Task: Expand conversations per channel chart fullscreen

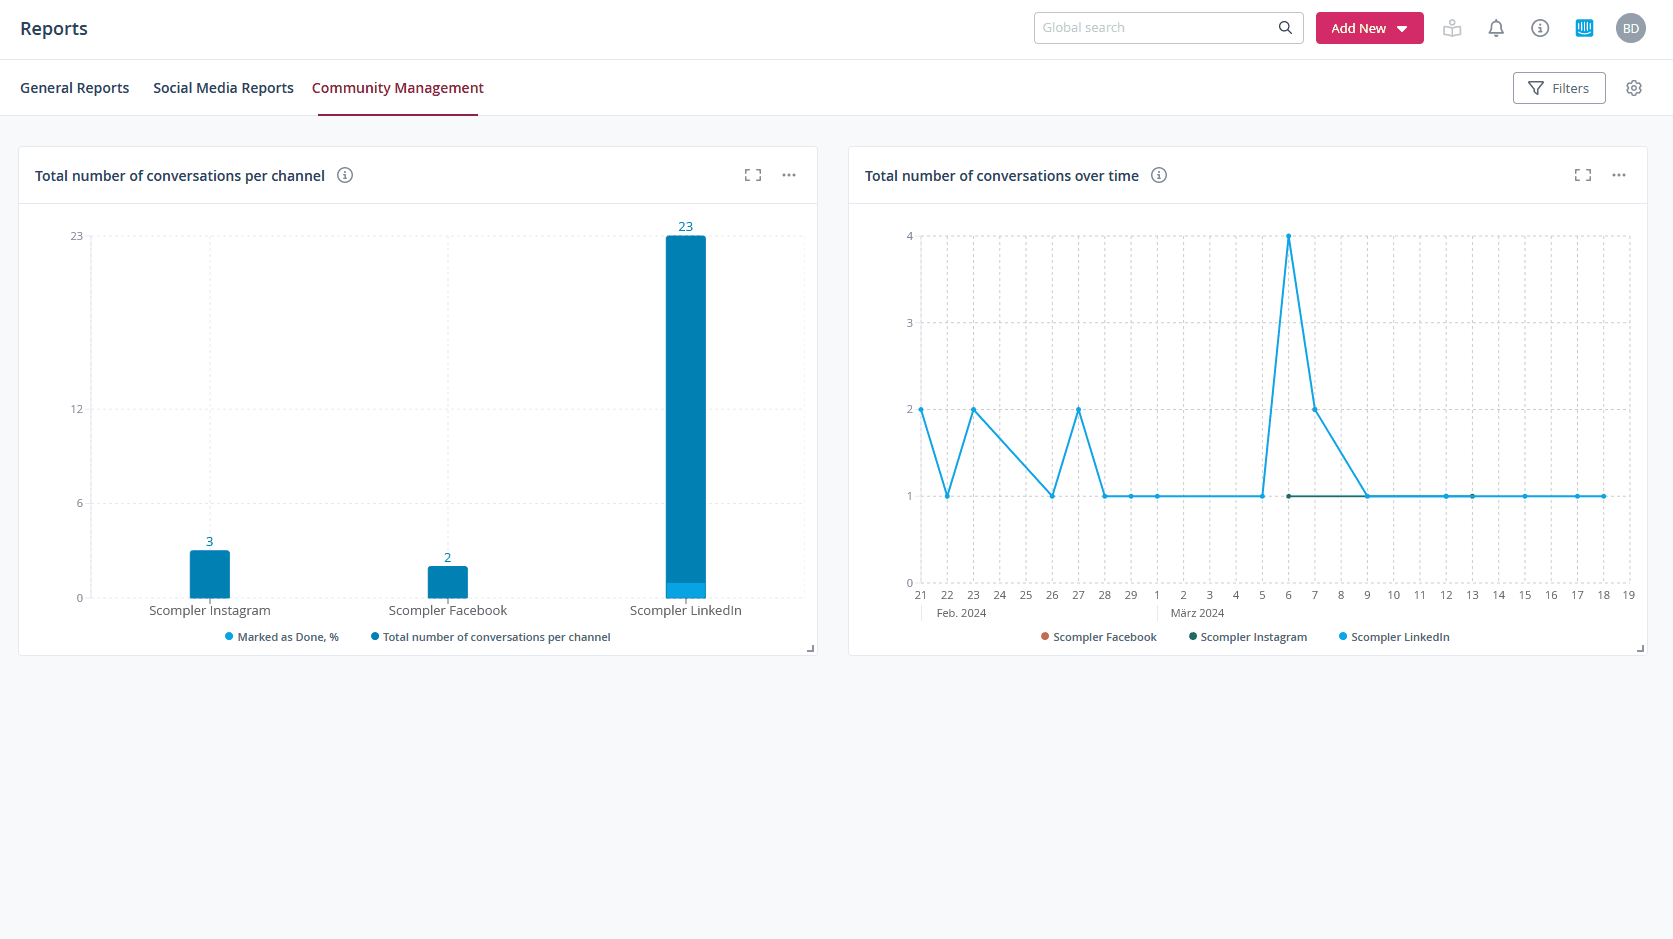Action: point(753,175)
